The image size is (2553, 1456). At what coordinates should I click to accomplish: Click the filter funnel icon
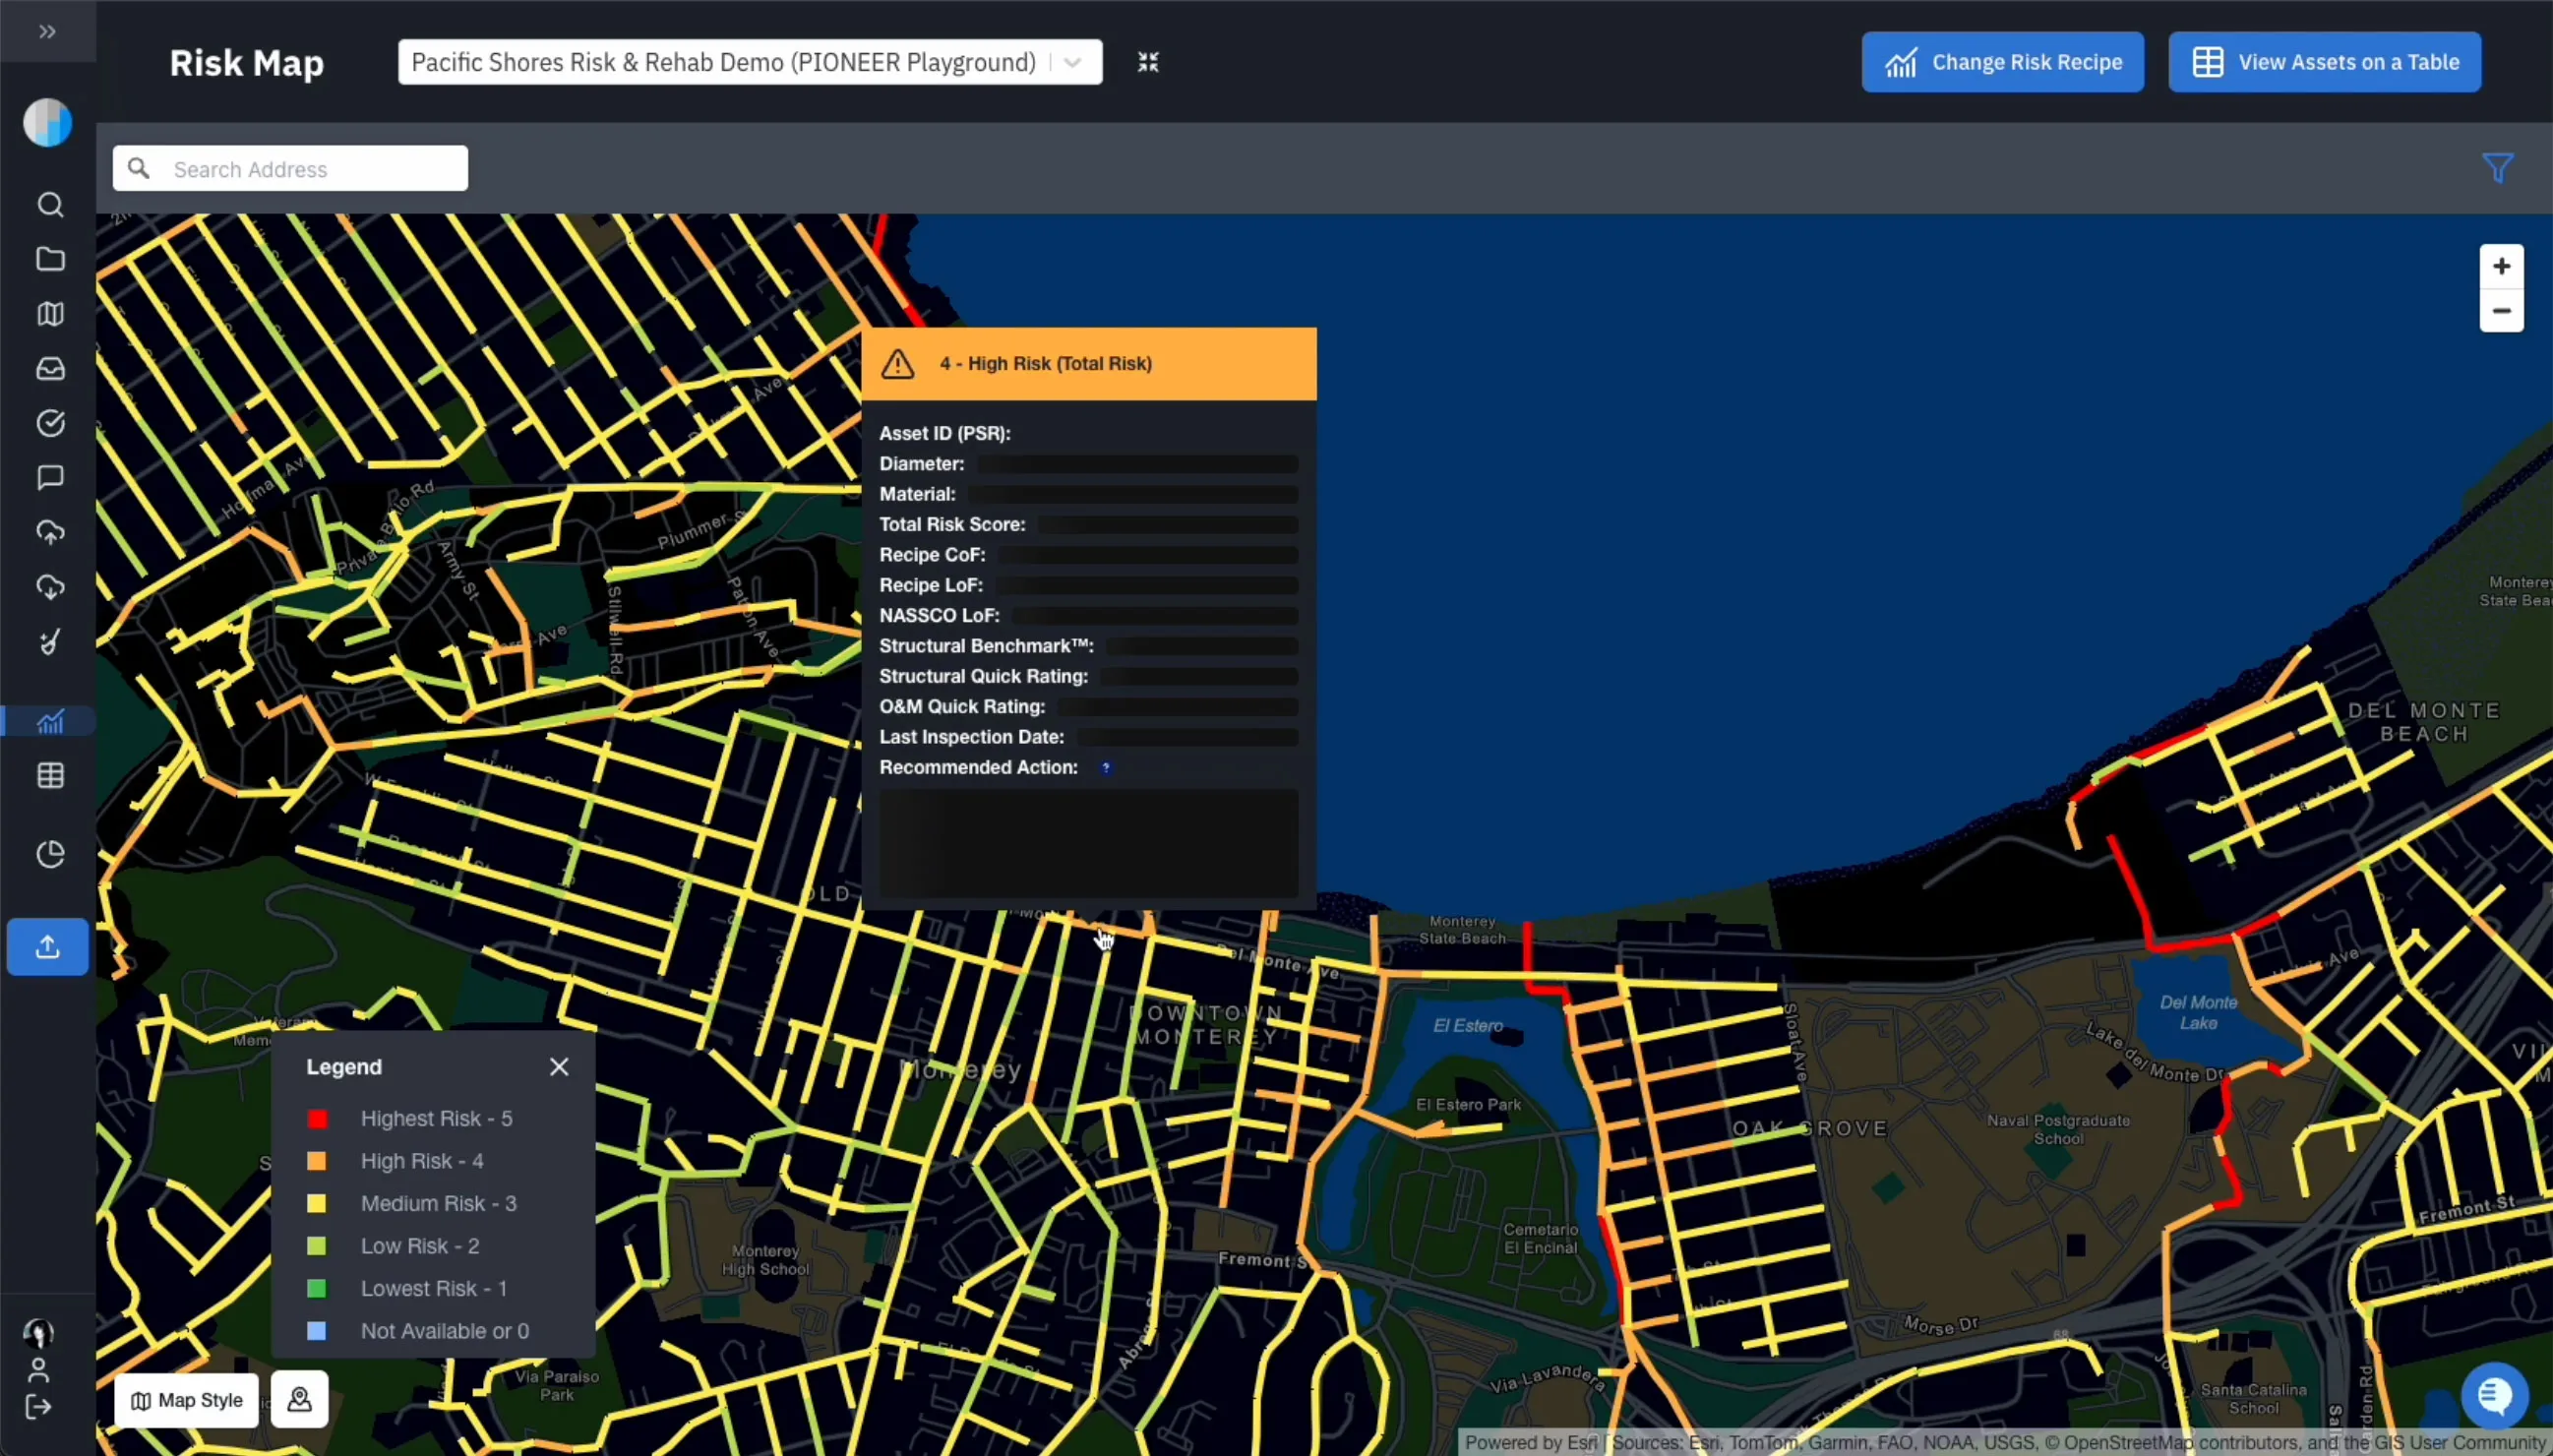tap(2497, 168)
